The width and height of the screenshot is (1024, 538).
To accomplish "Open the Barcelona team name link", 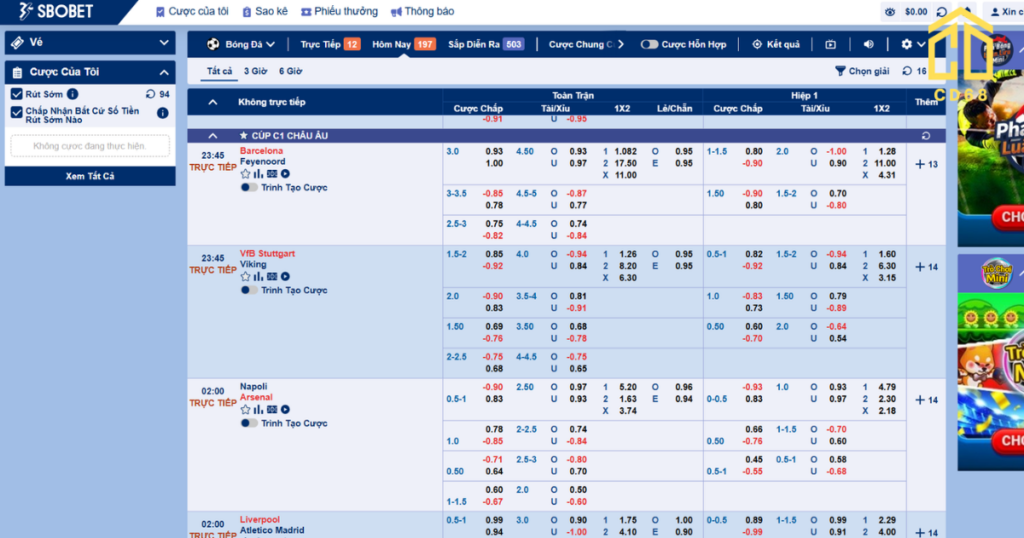I will [261, 151].
